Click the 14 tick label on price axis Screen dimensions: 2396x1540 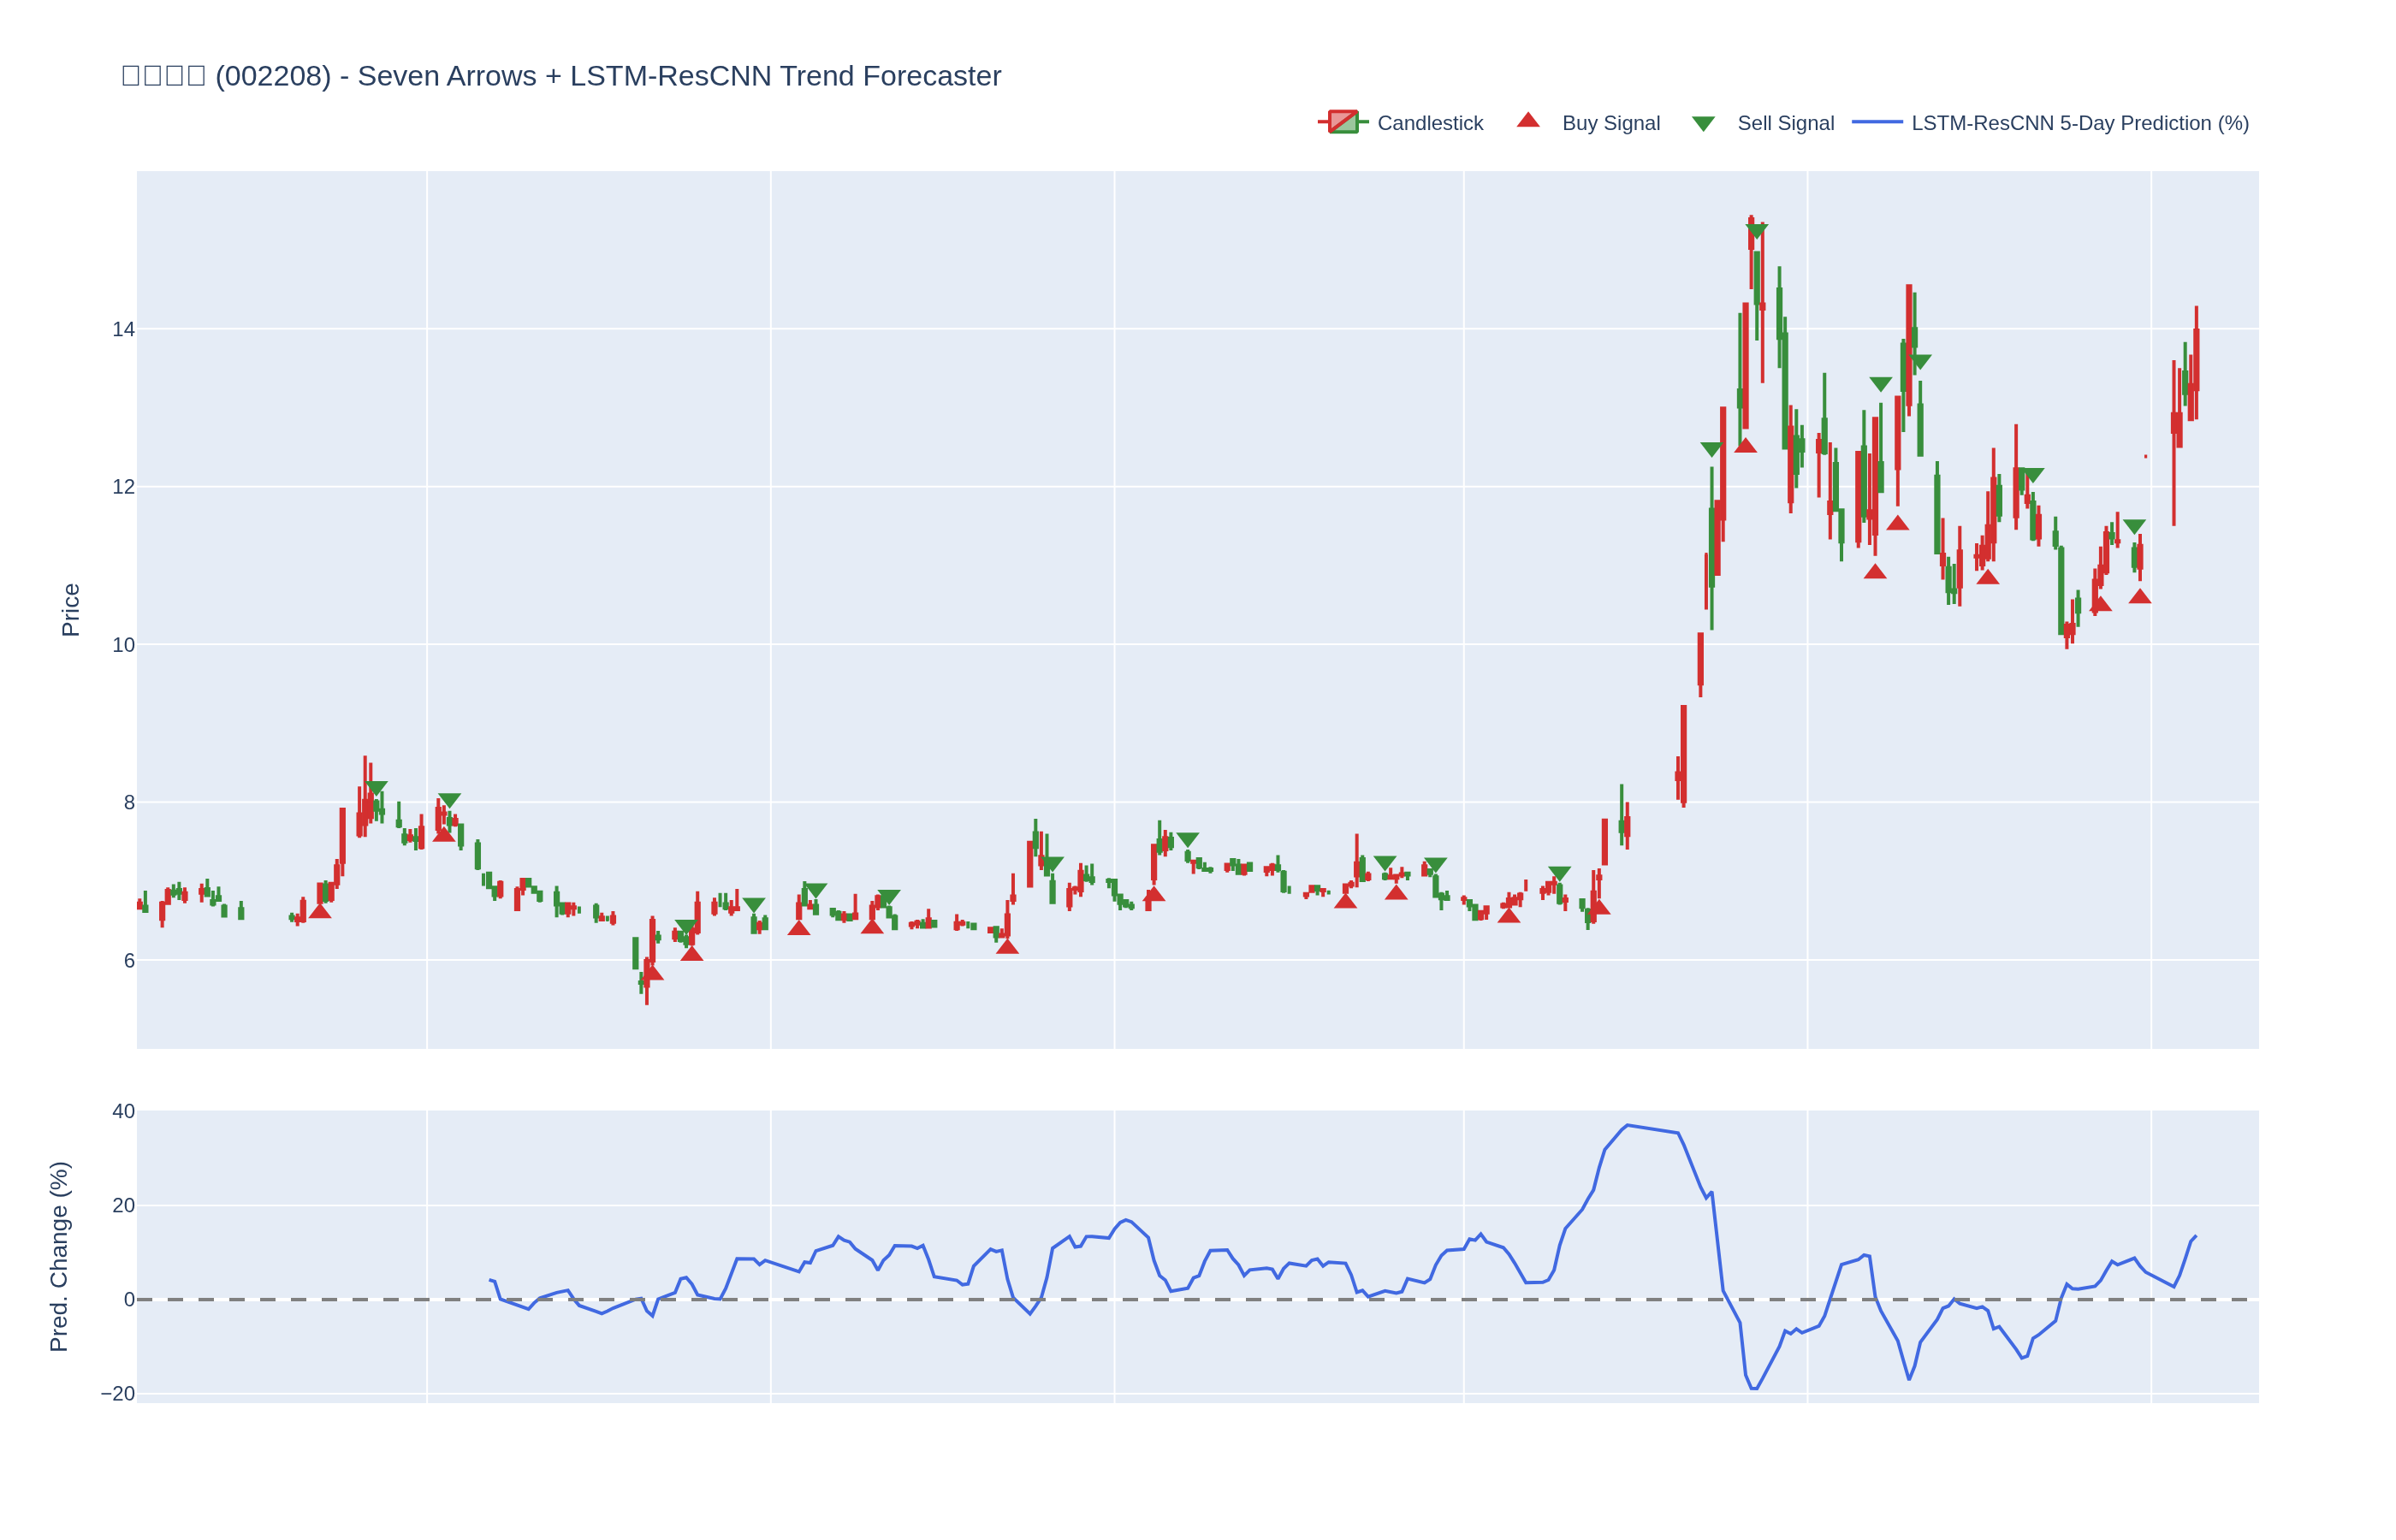[x=123, y=330]
